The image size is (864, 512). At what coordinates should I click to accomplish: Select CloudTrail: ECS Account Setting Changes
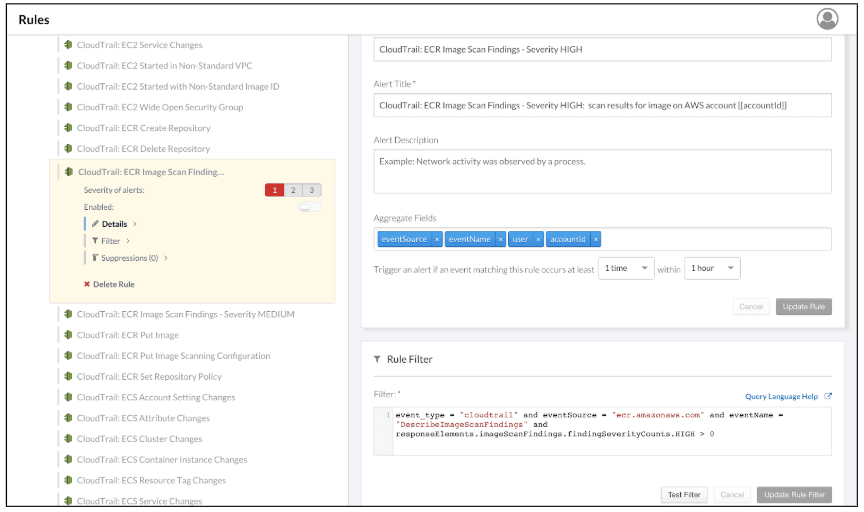tap(156, 397)
